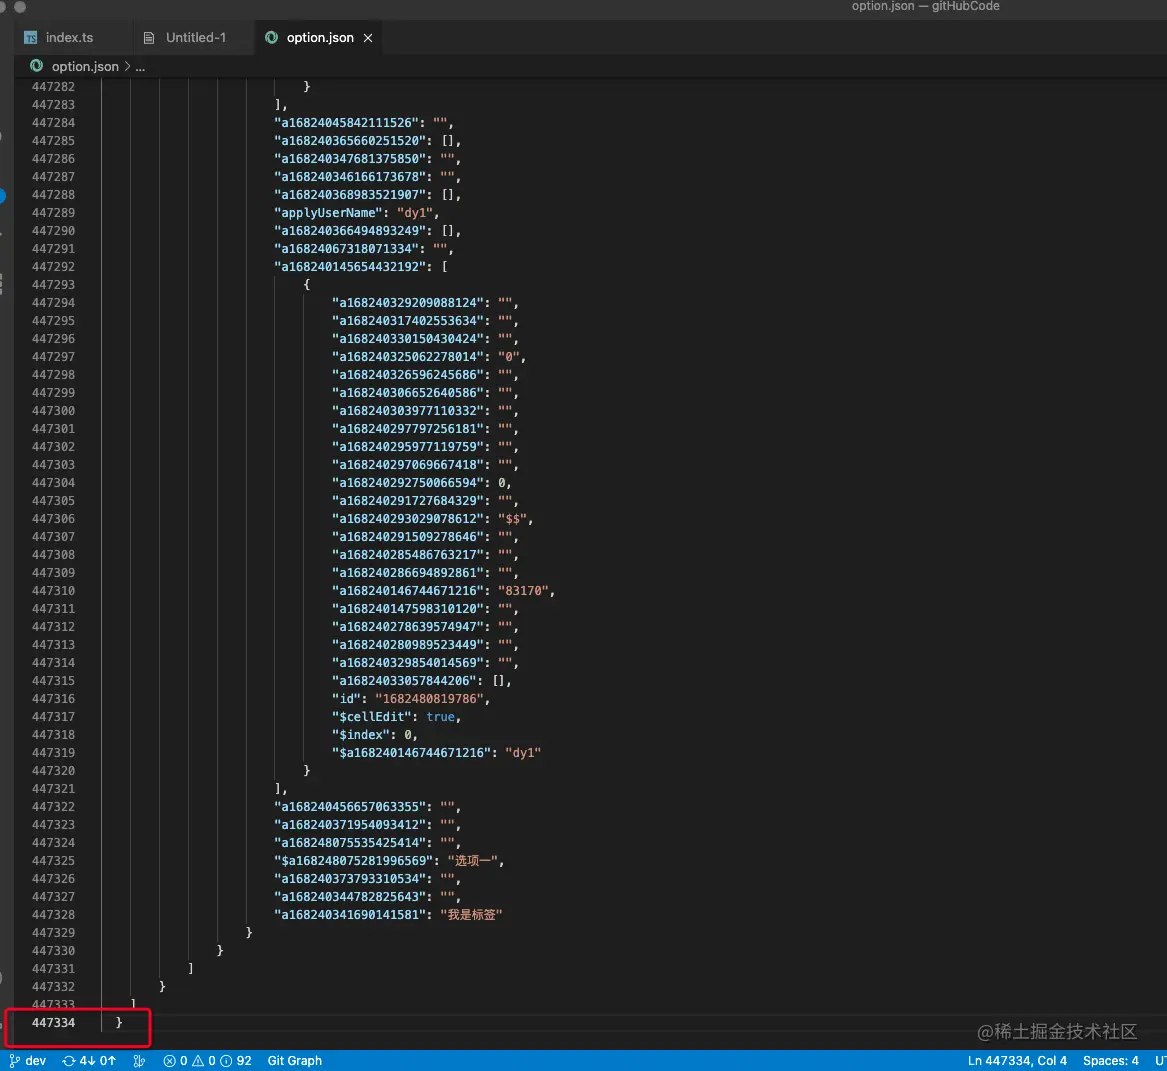The height and width of the screenshot is (1071, 1167).
Task: Click the option.json breadcrumb file icon
Action: click(36, 65)
